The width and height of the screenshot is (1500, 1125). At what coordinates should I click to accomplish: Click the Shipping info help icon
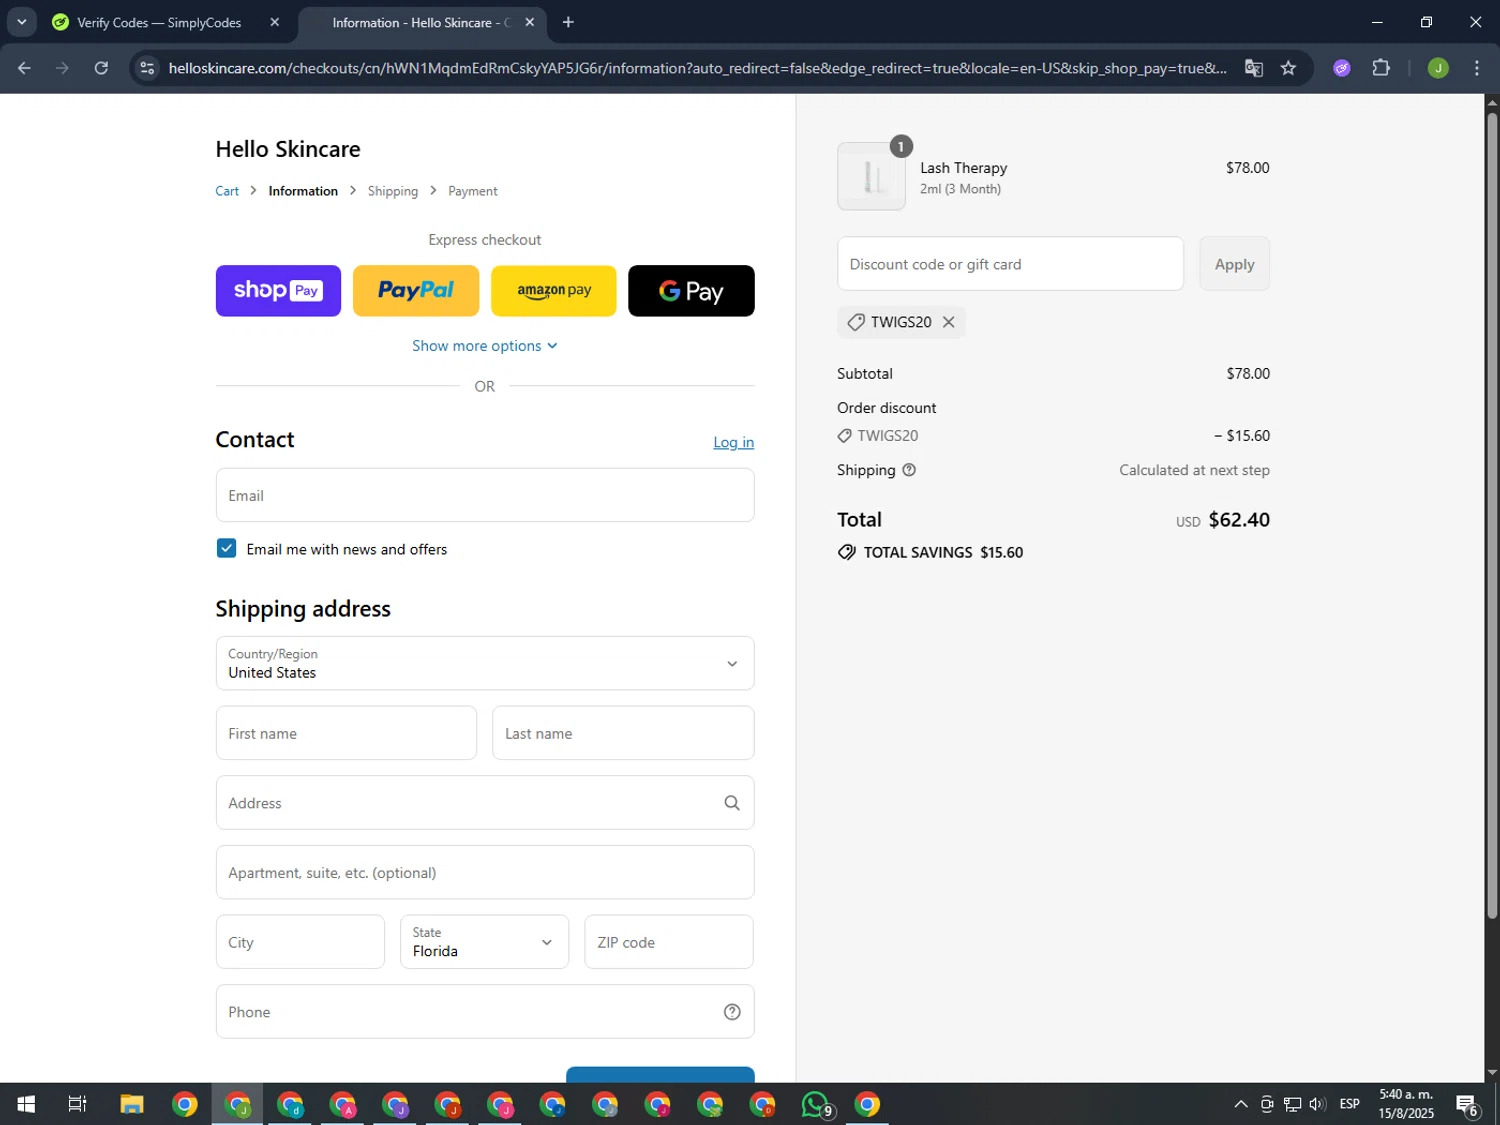(909, 470)
